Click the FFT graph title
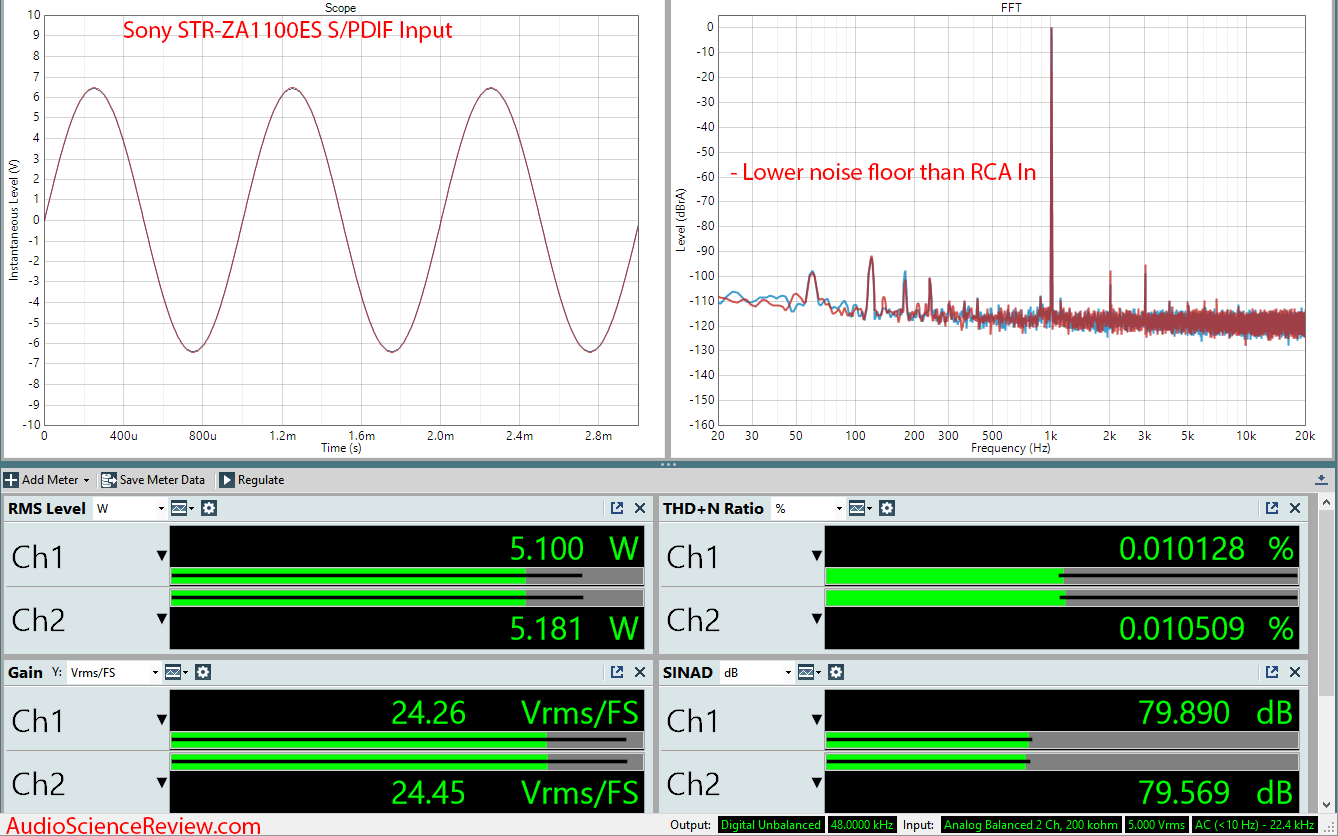This screenshot has height=836, width=1338. (1012, 8)
